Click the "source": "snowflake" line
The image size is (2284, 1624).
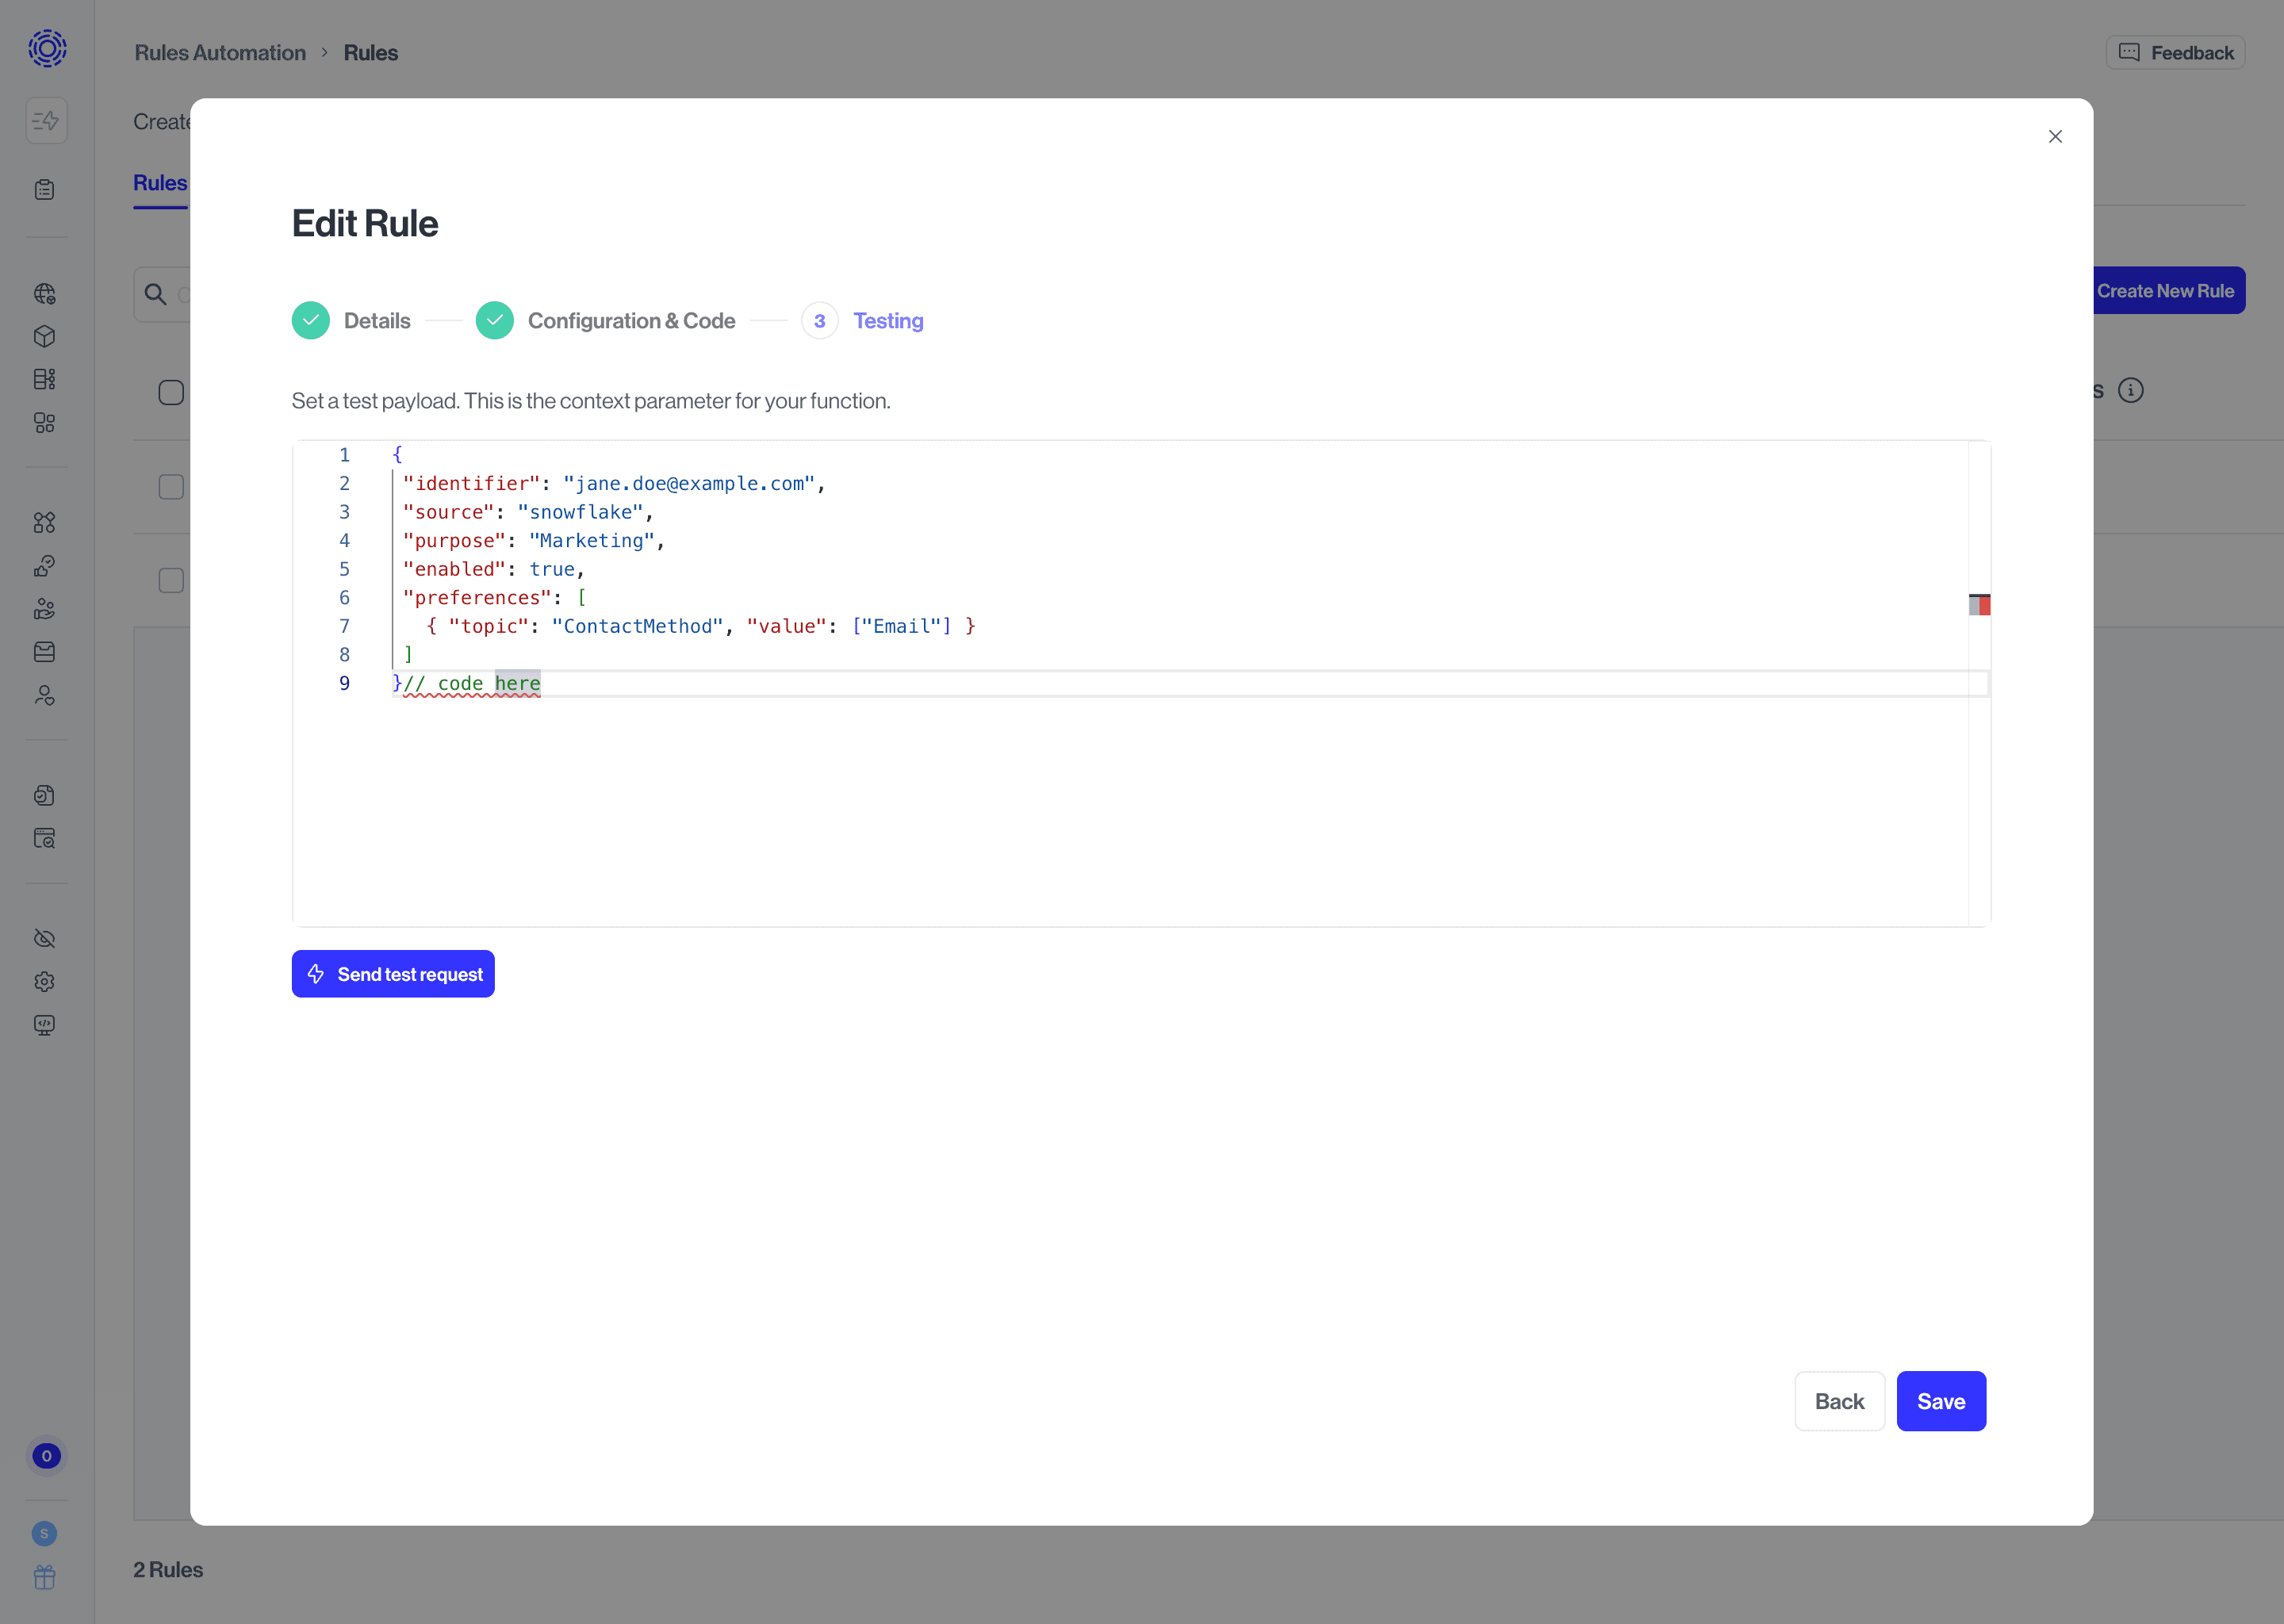coord(528,512)
